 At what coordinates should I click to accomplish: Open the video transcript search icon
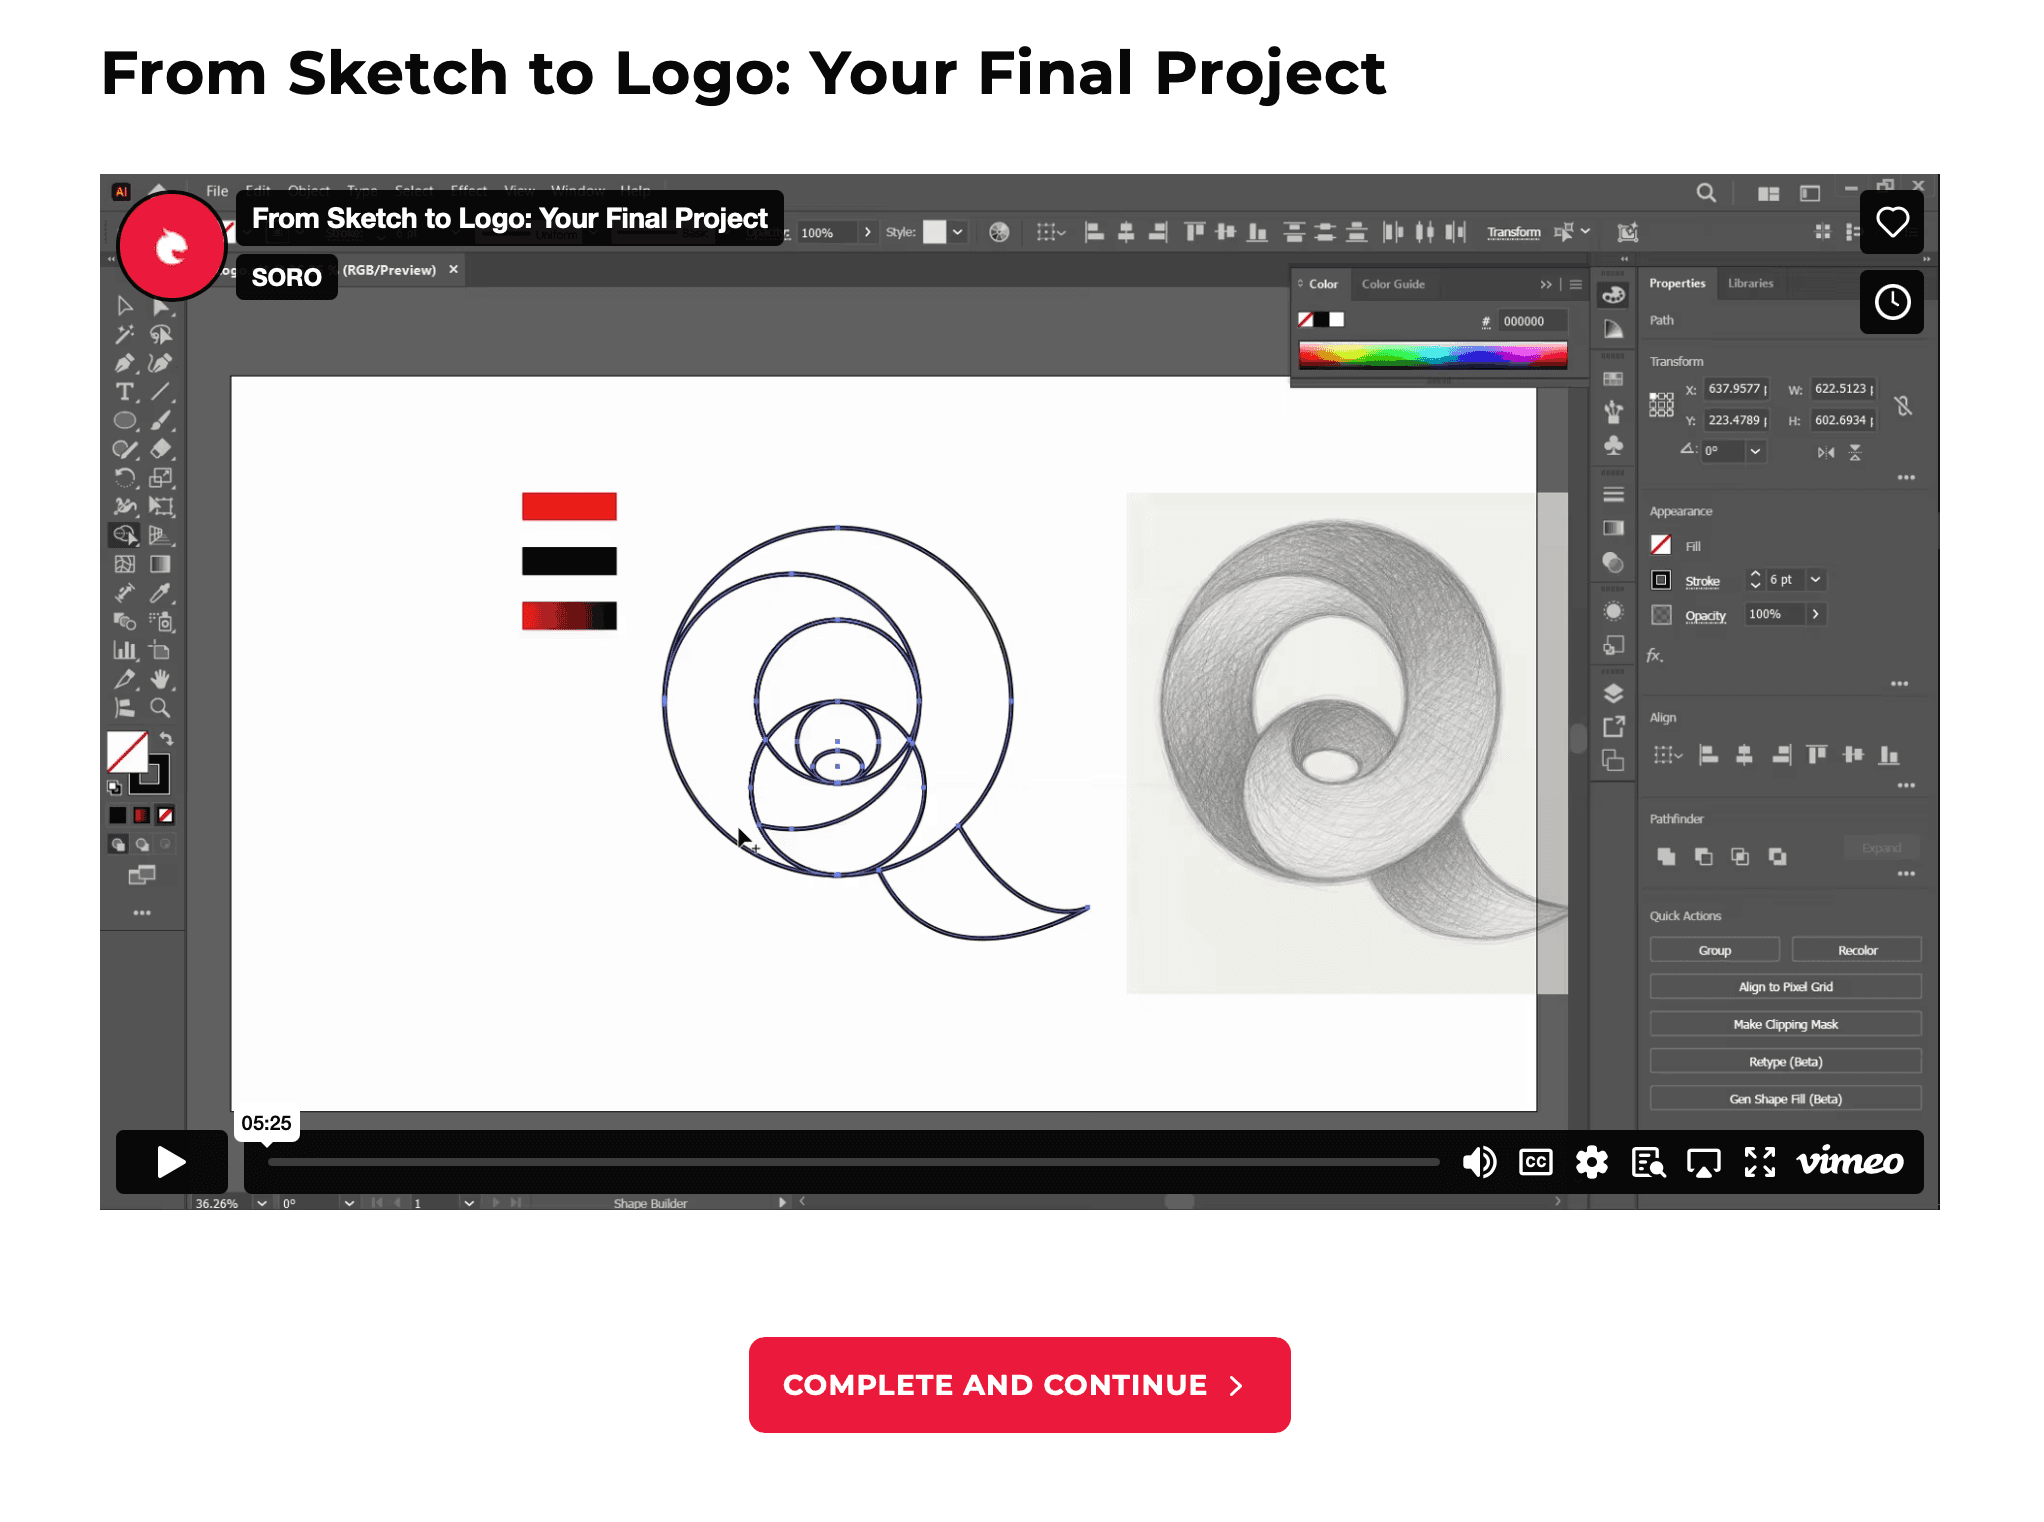pos(1648,1162)
